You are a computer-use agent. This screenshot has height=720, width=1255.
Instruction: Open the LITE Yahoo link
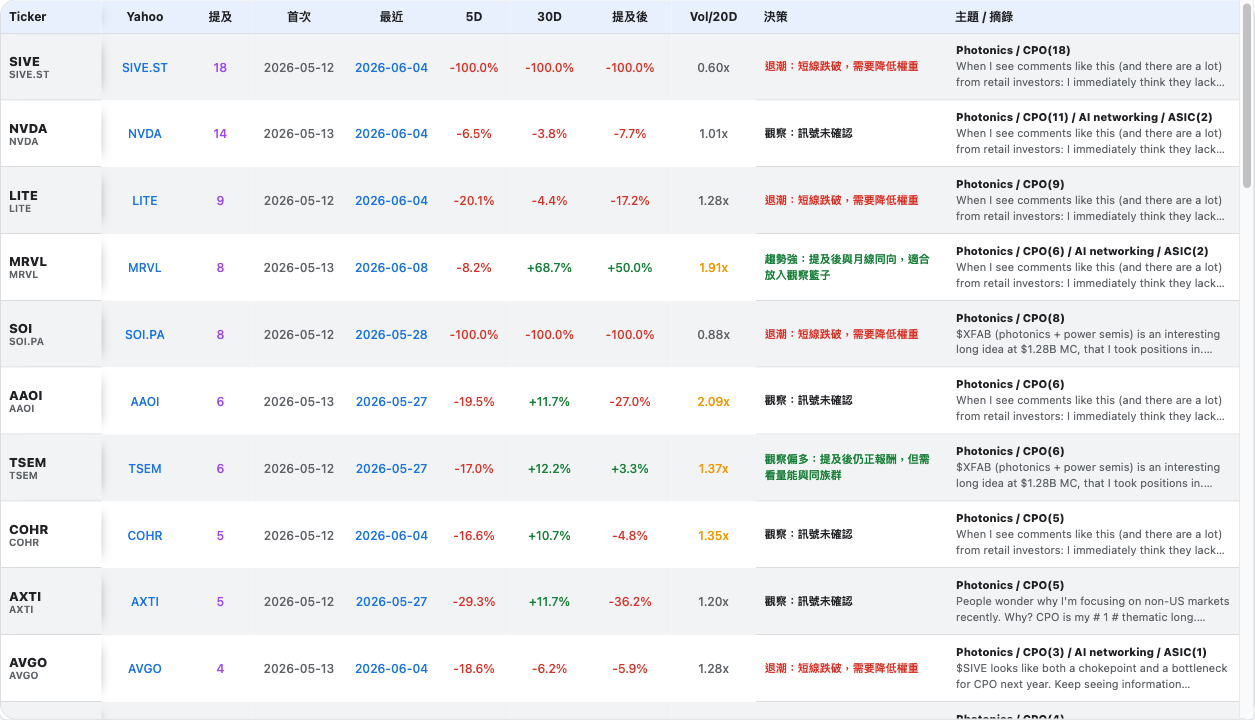(x=145, y=201)
